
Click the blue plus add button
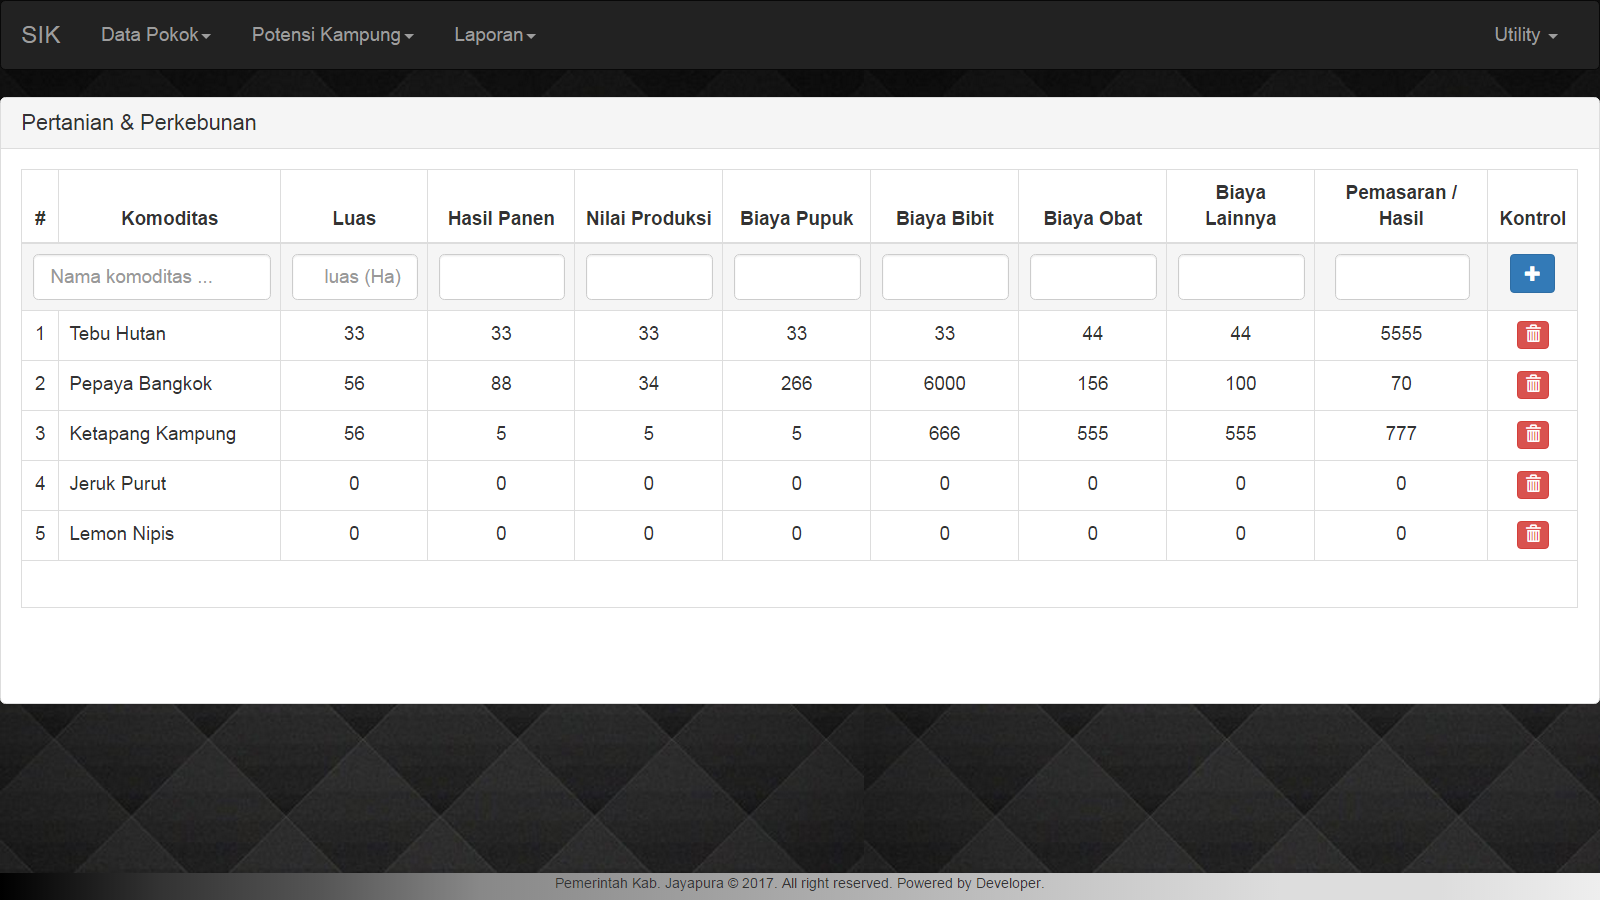click(1532, 274)
